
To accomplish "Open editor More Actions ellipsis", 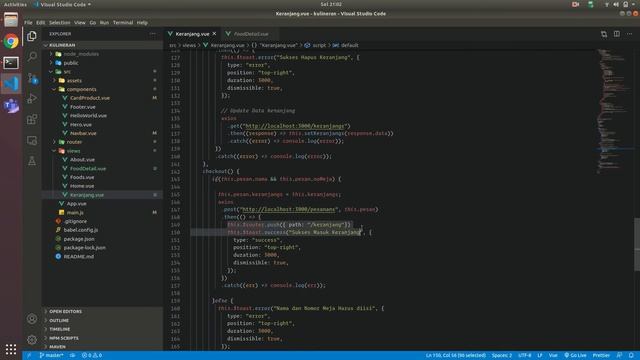I will [630, 34].
